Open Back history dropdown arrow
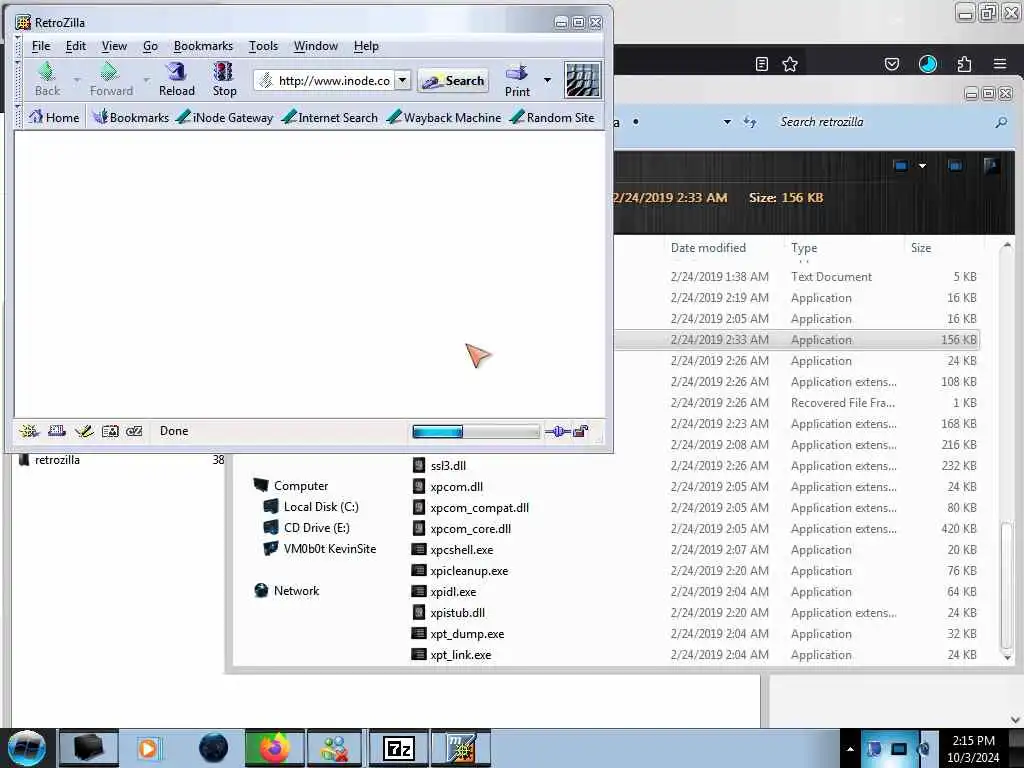The width and height of the screenshot is (1024, 768). (x=77, y=80)
